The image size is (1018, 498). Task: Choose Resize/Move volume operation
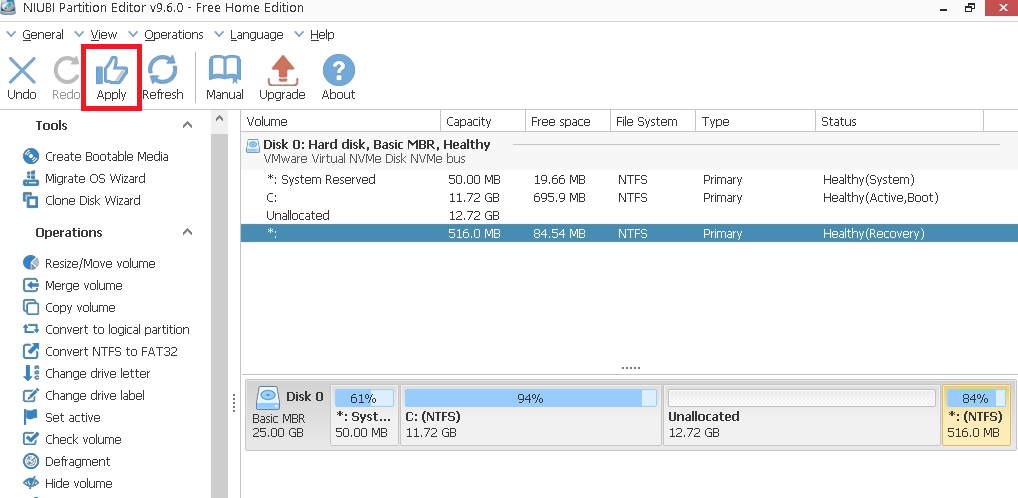coord(100,264)
